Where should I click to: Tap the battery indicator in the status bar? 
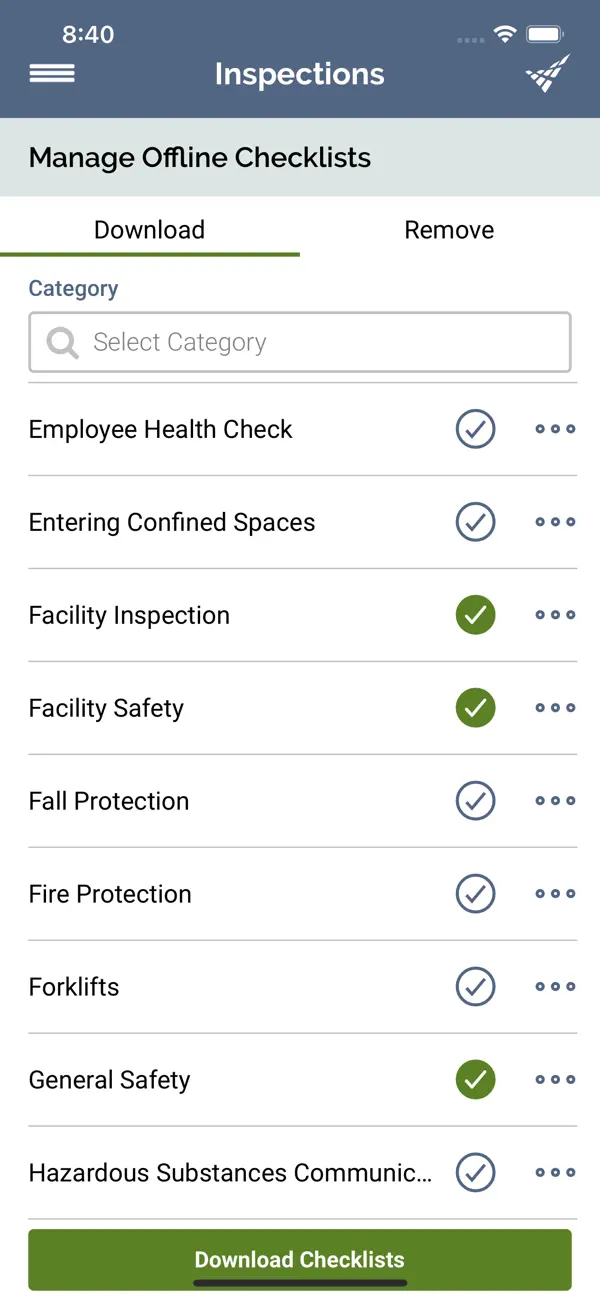point(545,33)
